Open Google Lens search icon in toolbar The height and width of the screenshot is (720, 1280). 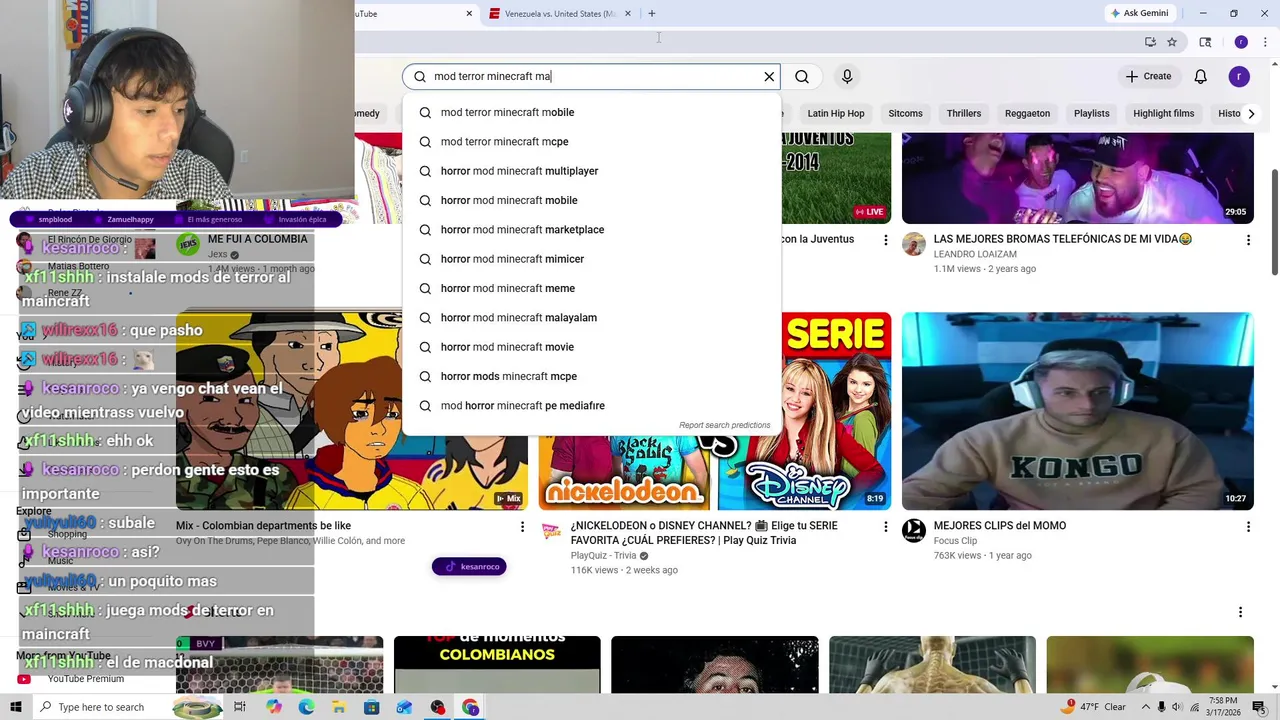pyautogui.click(x=1205, y=42)
